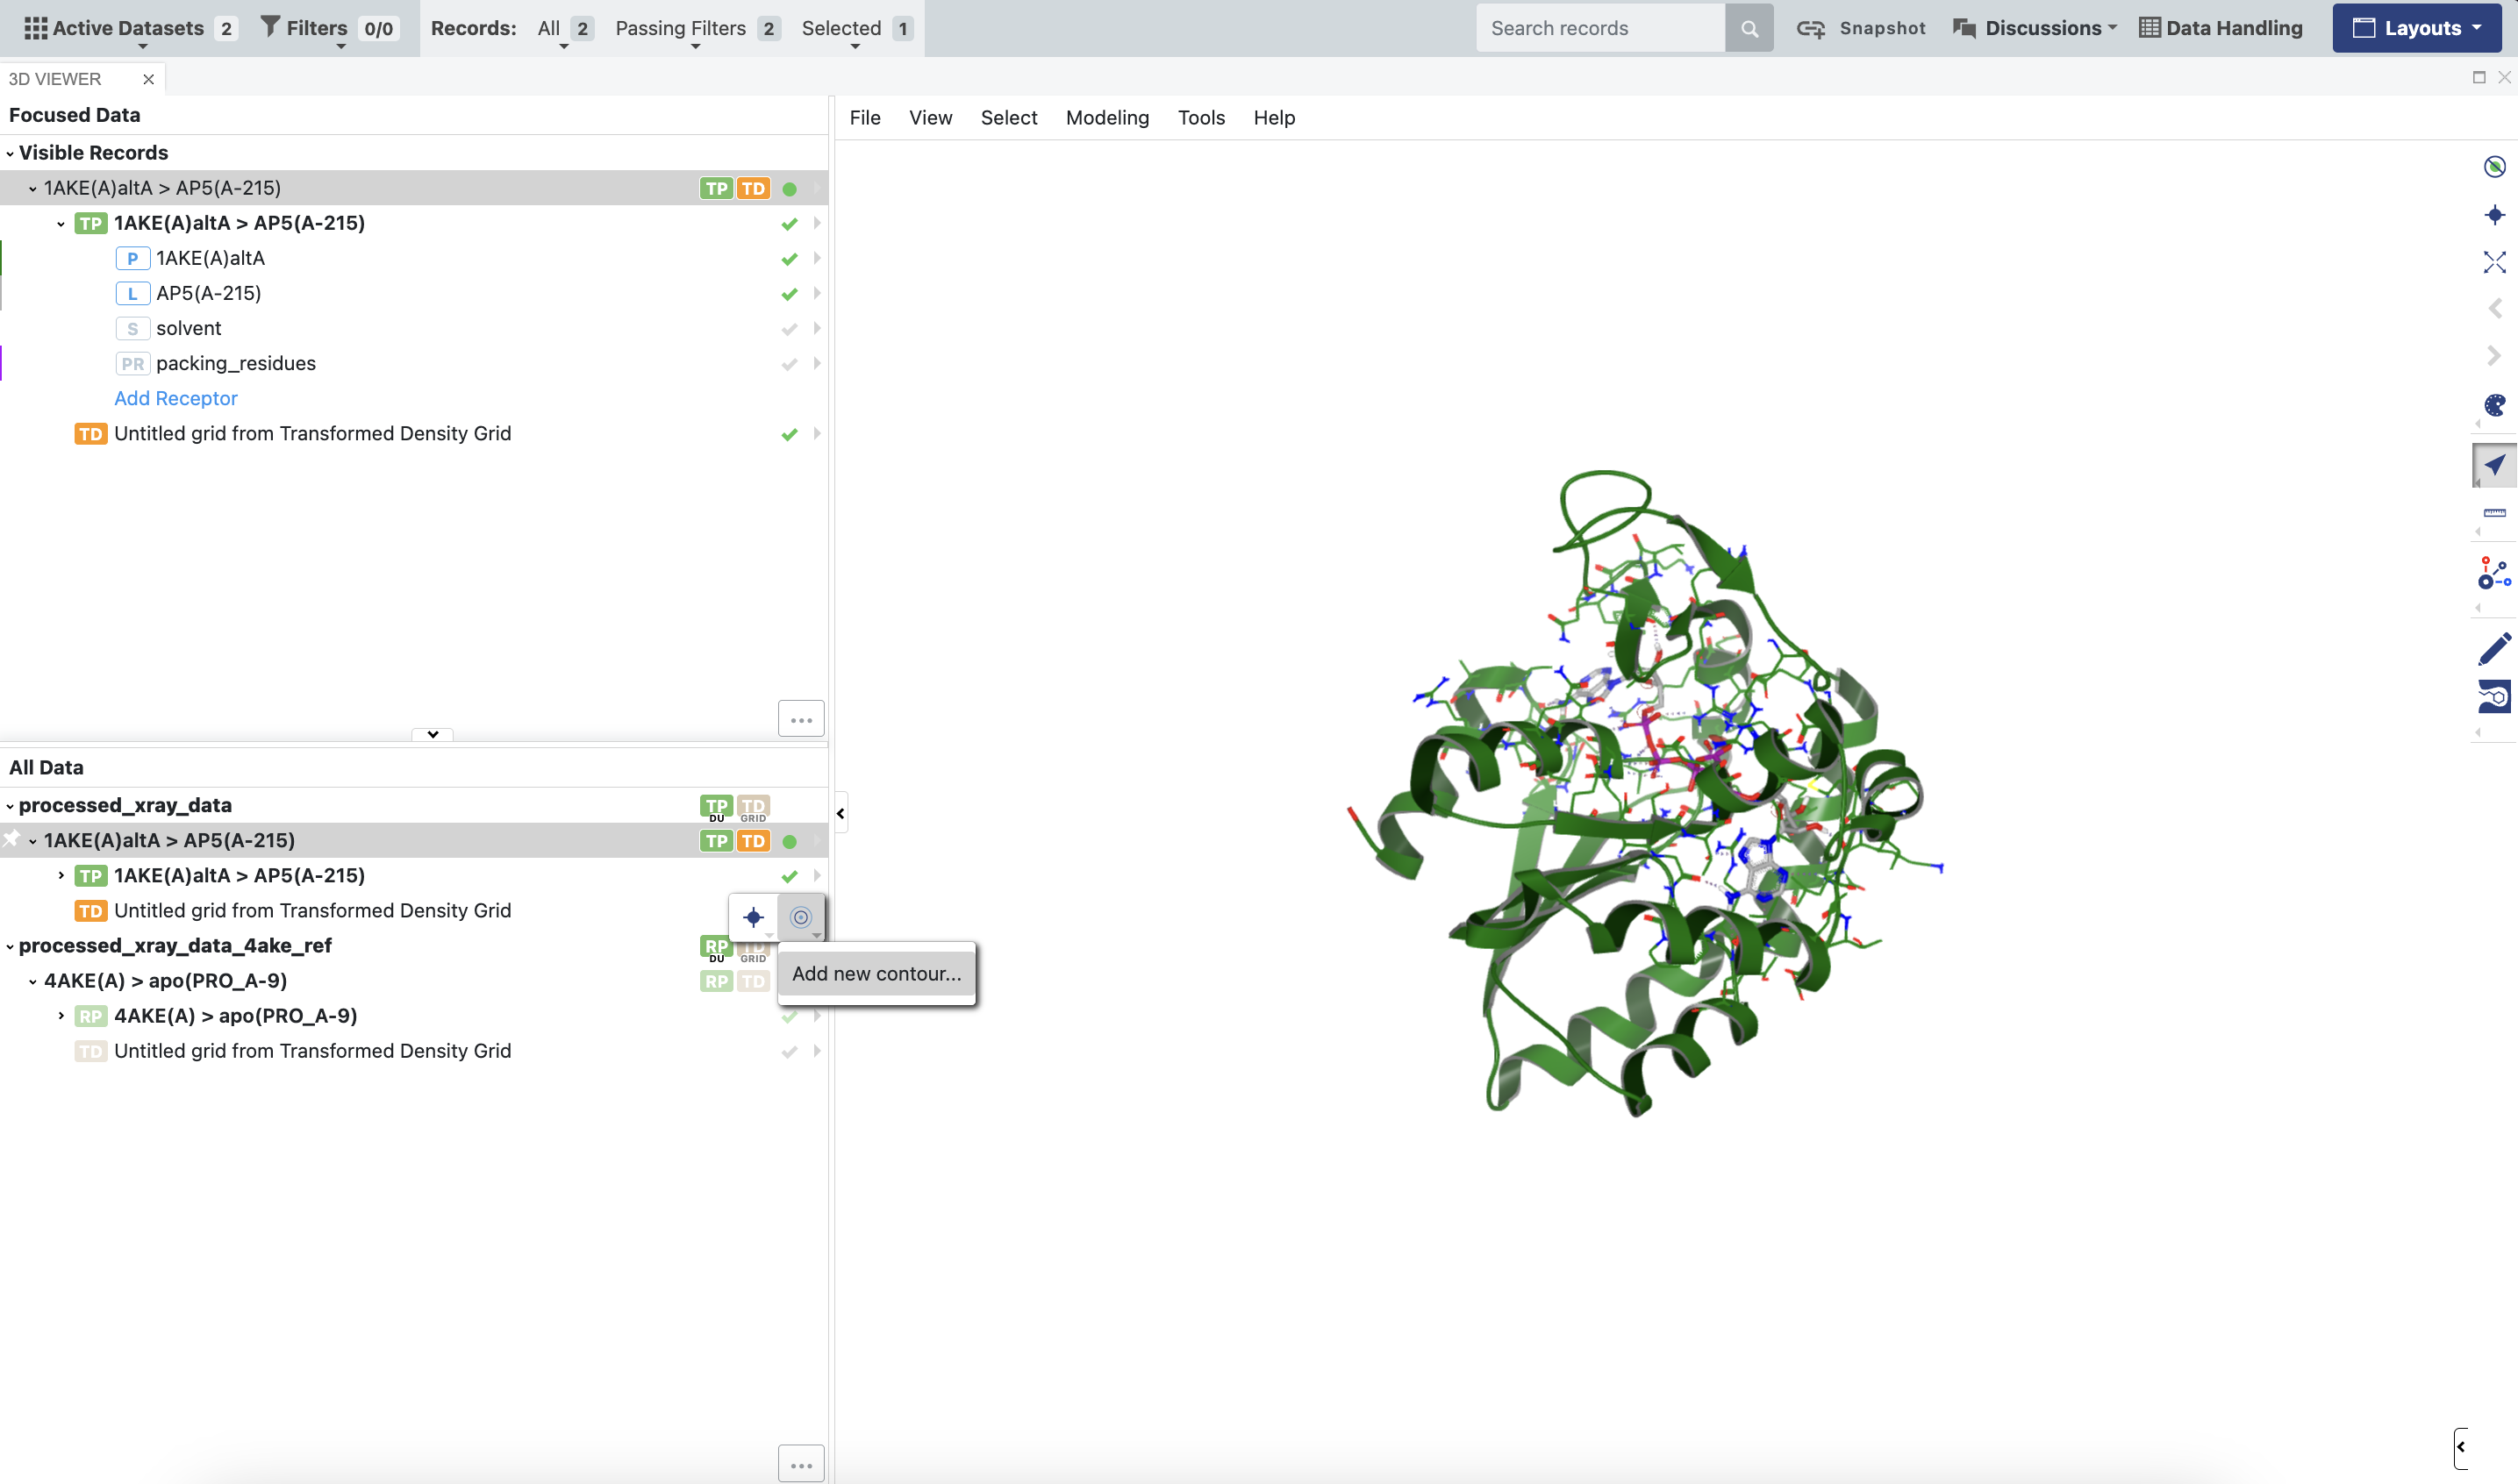Viewport: 2518px width, 1484px height.
Task: Click the pencil edit tool
Action: pyautogui.click(x=2494, y=648)
